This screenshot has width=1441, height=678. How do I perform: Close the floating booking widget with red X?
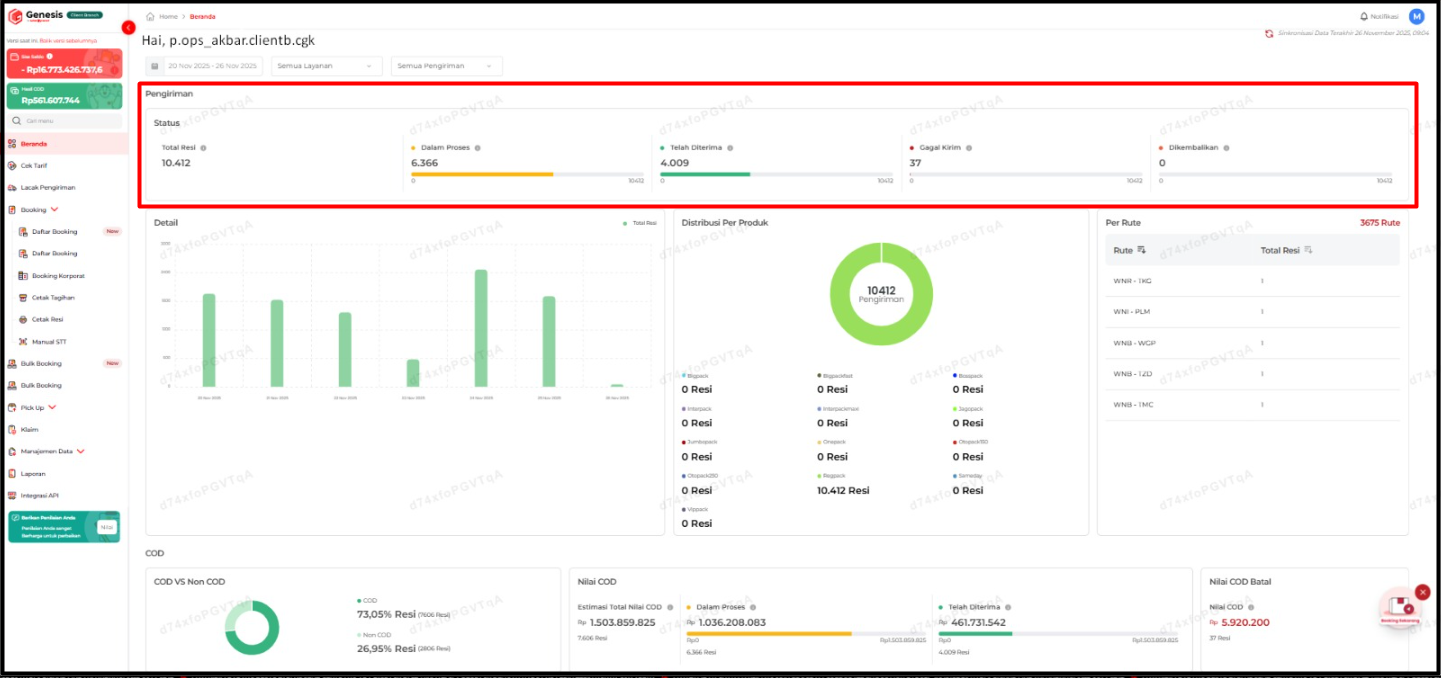(1422, 592)
